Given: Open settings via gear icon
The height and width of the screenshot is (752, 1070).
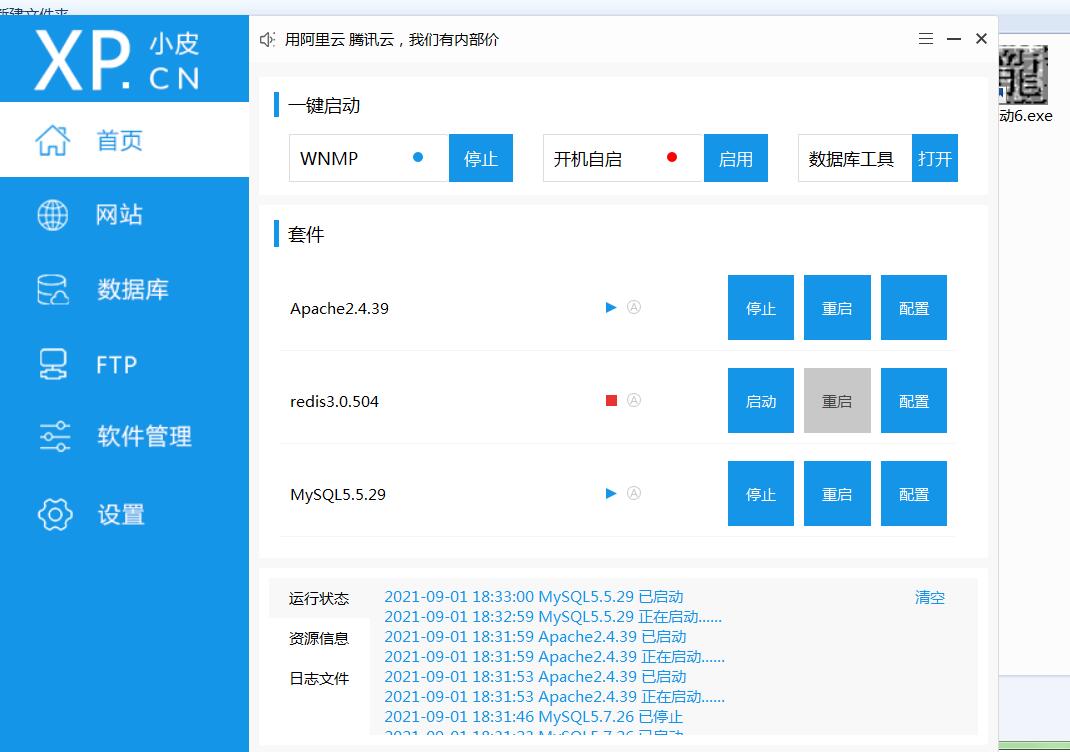Looking at the screenshot, I should click(x=54, y=514).
